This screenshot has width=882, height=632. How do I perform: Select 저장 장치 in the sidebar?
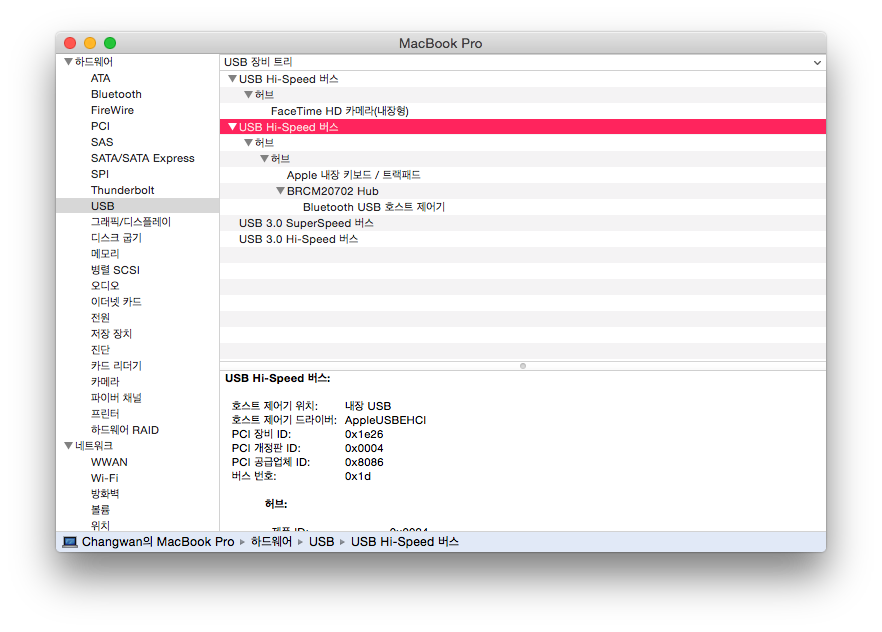click(111, 334)
